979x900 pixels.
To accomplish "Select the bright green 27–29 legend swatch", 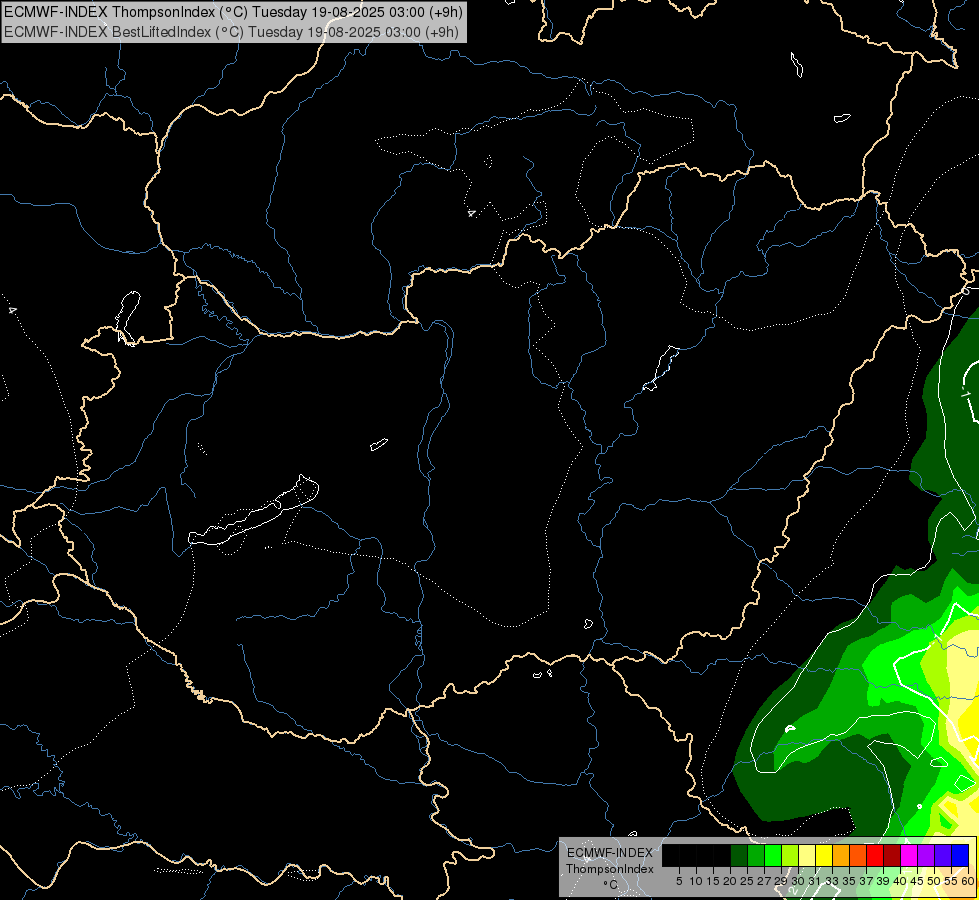I will 772,855.
